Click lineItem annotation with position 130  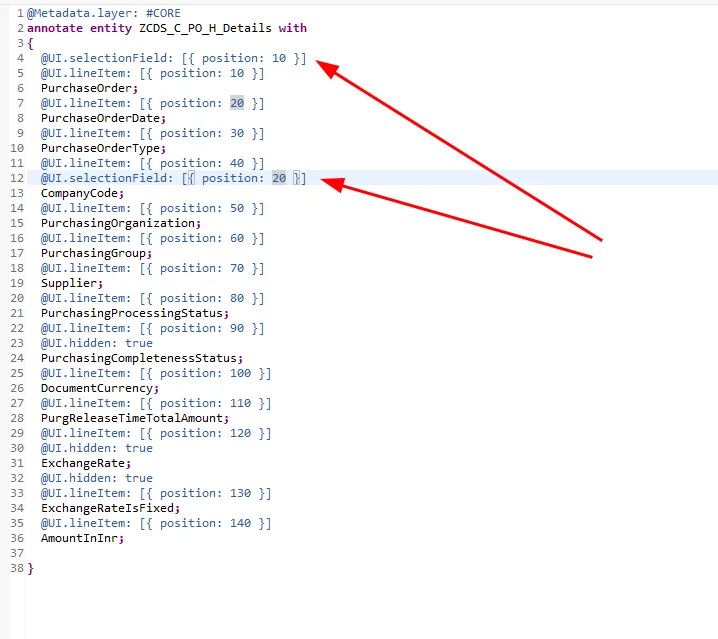tap(156, 493)
